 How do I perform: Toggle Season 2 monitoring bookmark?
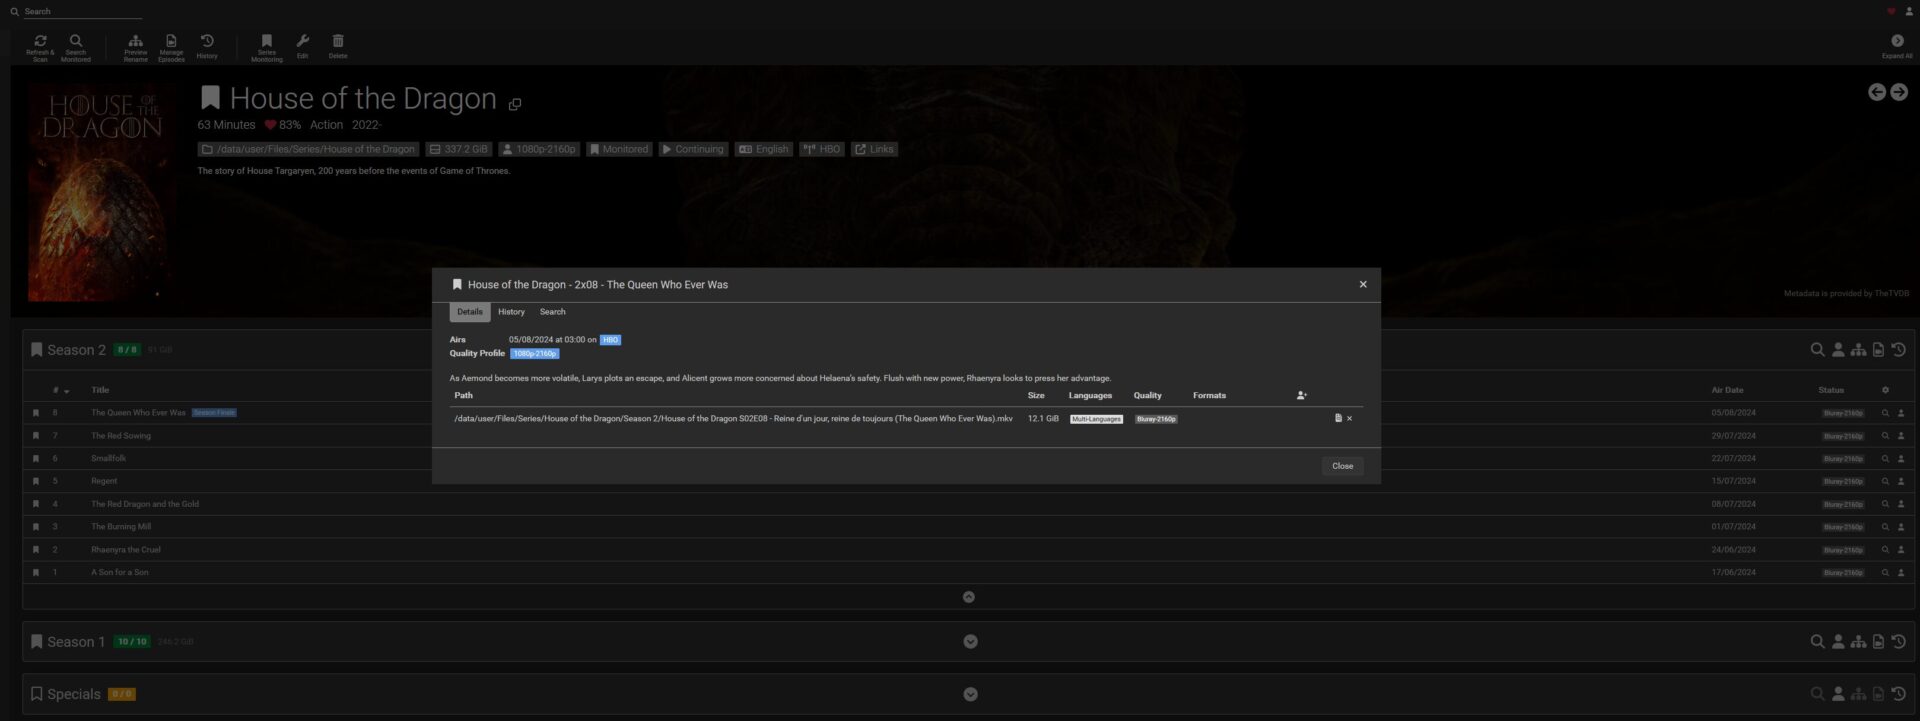point(36,350)
